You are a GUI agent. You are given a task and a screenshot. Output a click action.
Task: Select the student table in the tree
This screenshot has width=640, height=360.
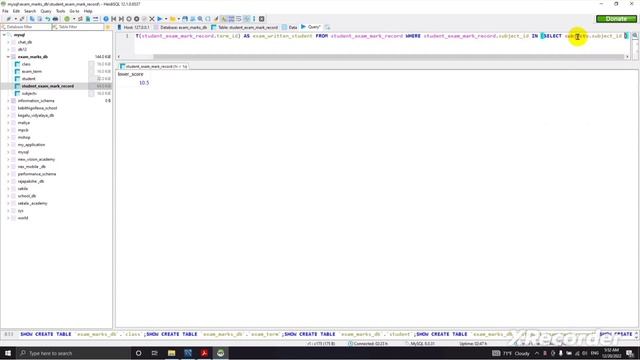pos(29,79)
